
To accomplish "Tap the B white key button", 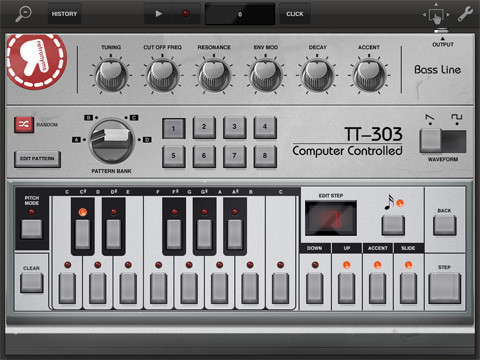I will pos(250,288).
